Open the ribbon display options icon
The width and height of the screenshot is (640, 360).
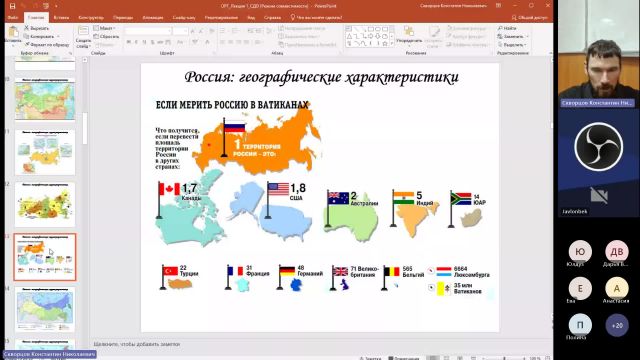(x=498, y=6)
